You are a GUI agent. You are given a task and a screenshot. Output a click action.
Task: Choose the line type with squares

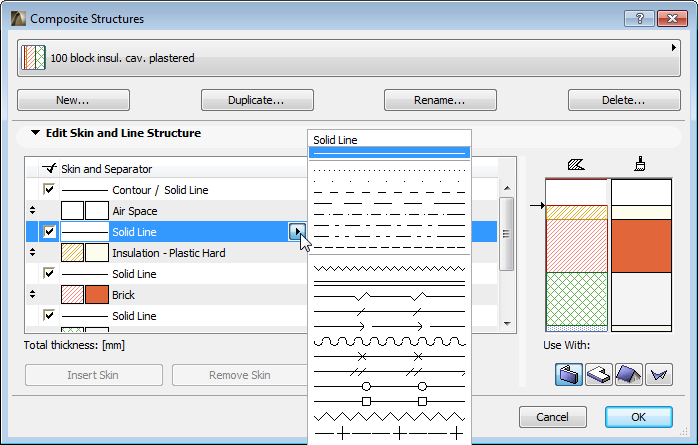pos(390,401)
